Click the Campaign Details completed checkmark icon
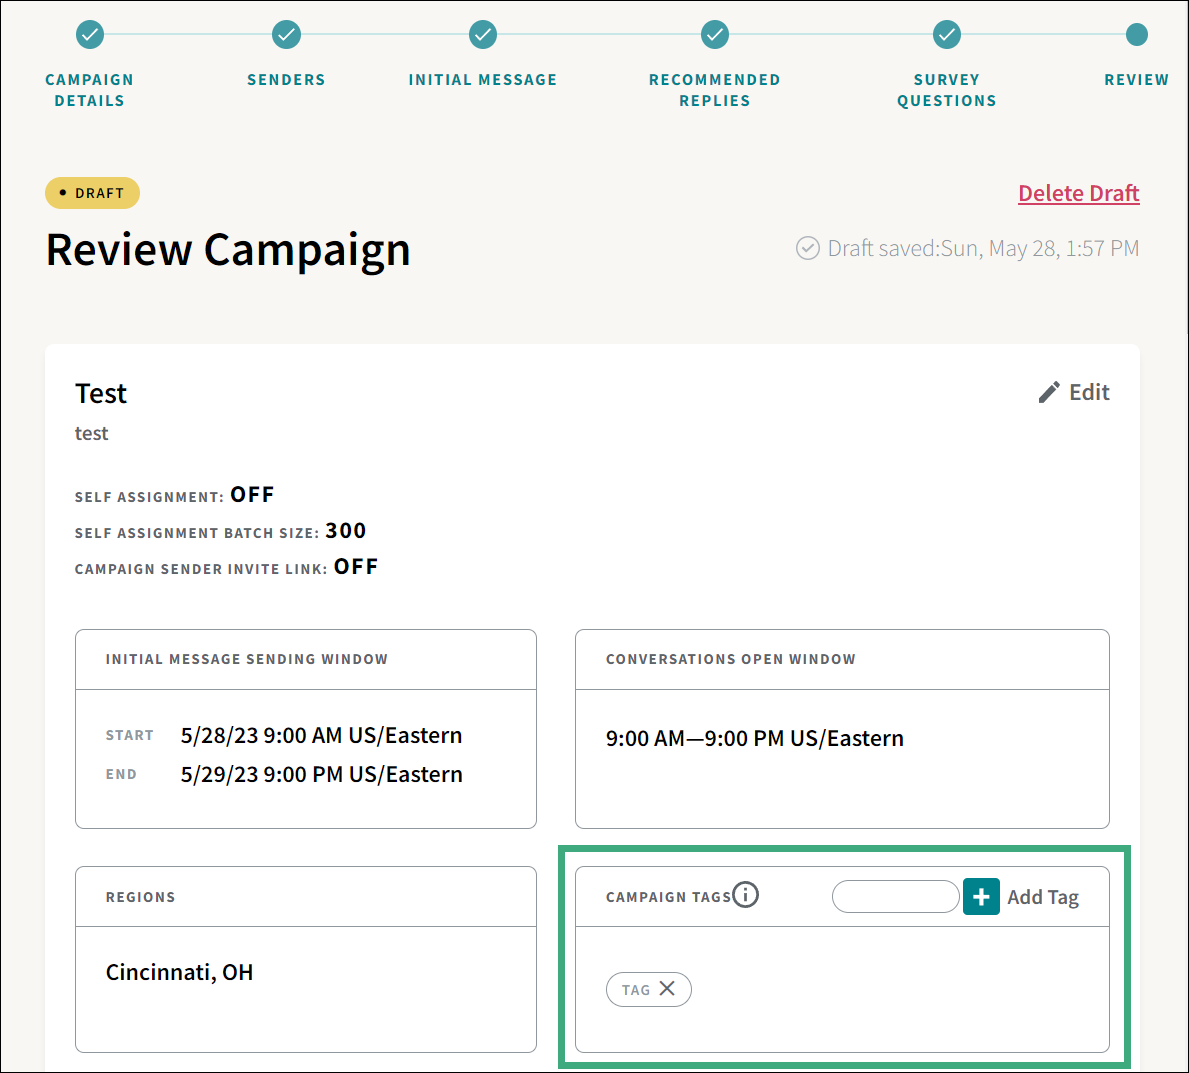1189x1073 pixels. 89,34
